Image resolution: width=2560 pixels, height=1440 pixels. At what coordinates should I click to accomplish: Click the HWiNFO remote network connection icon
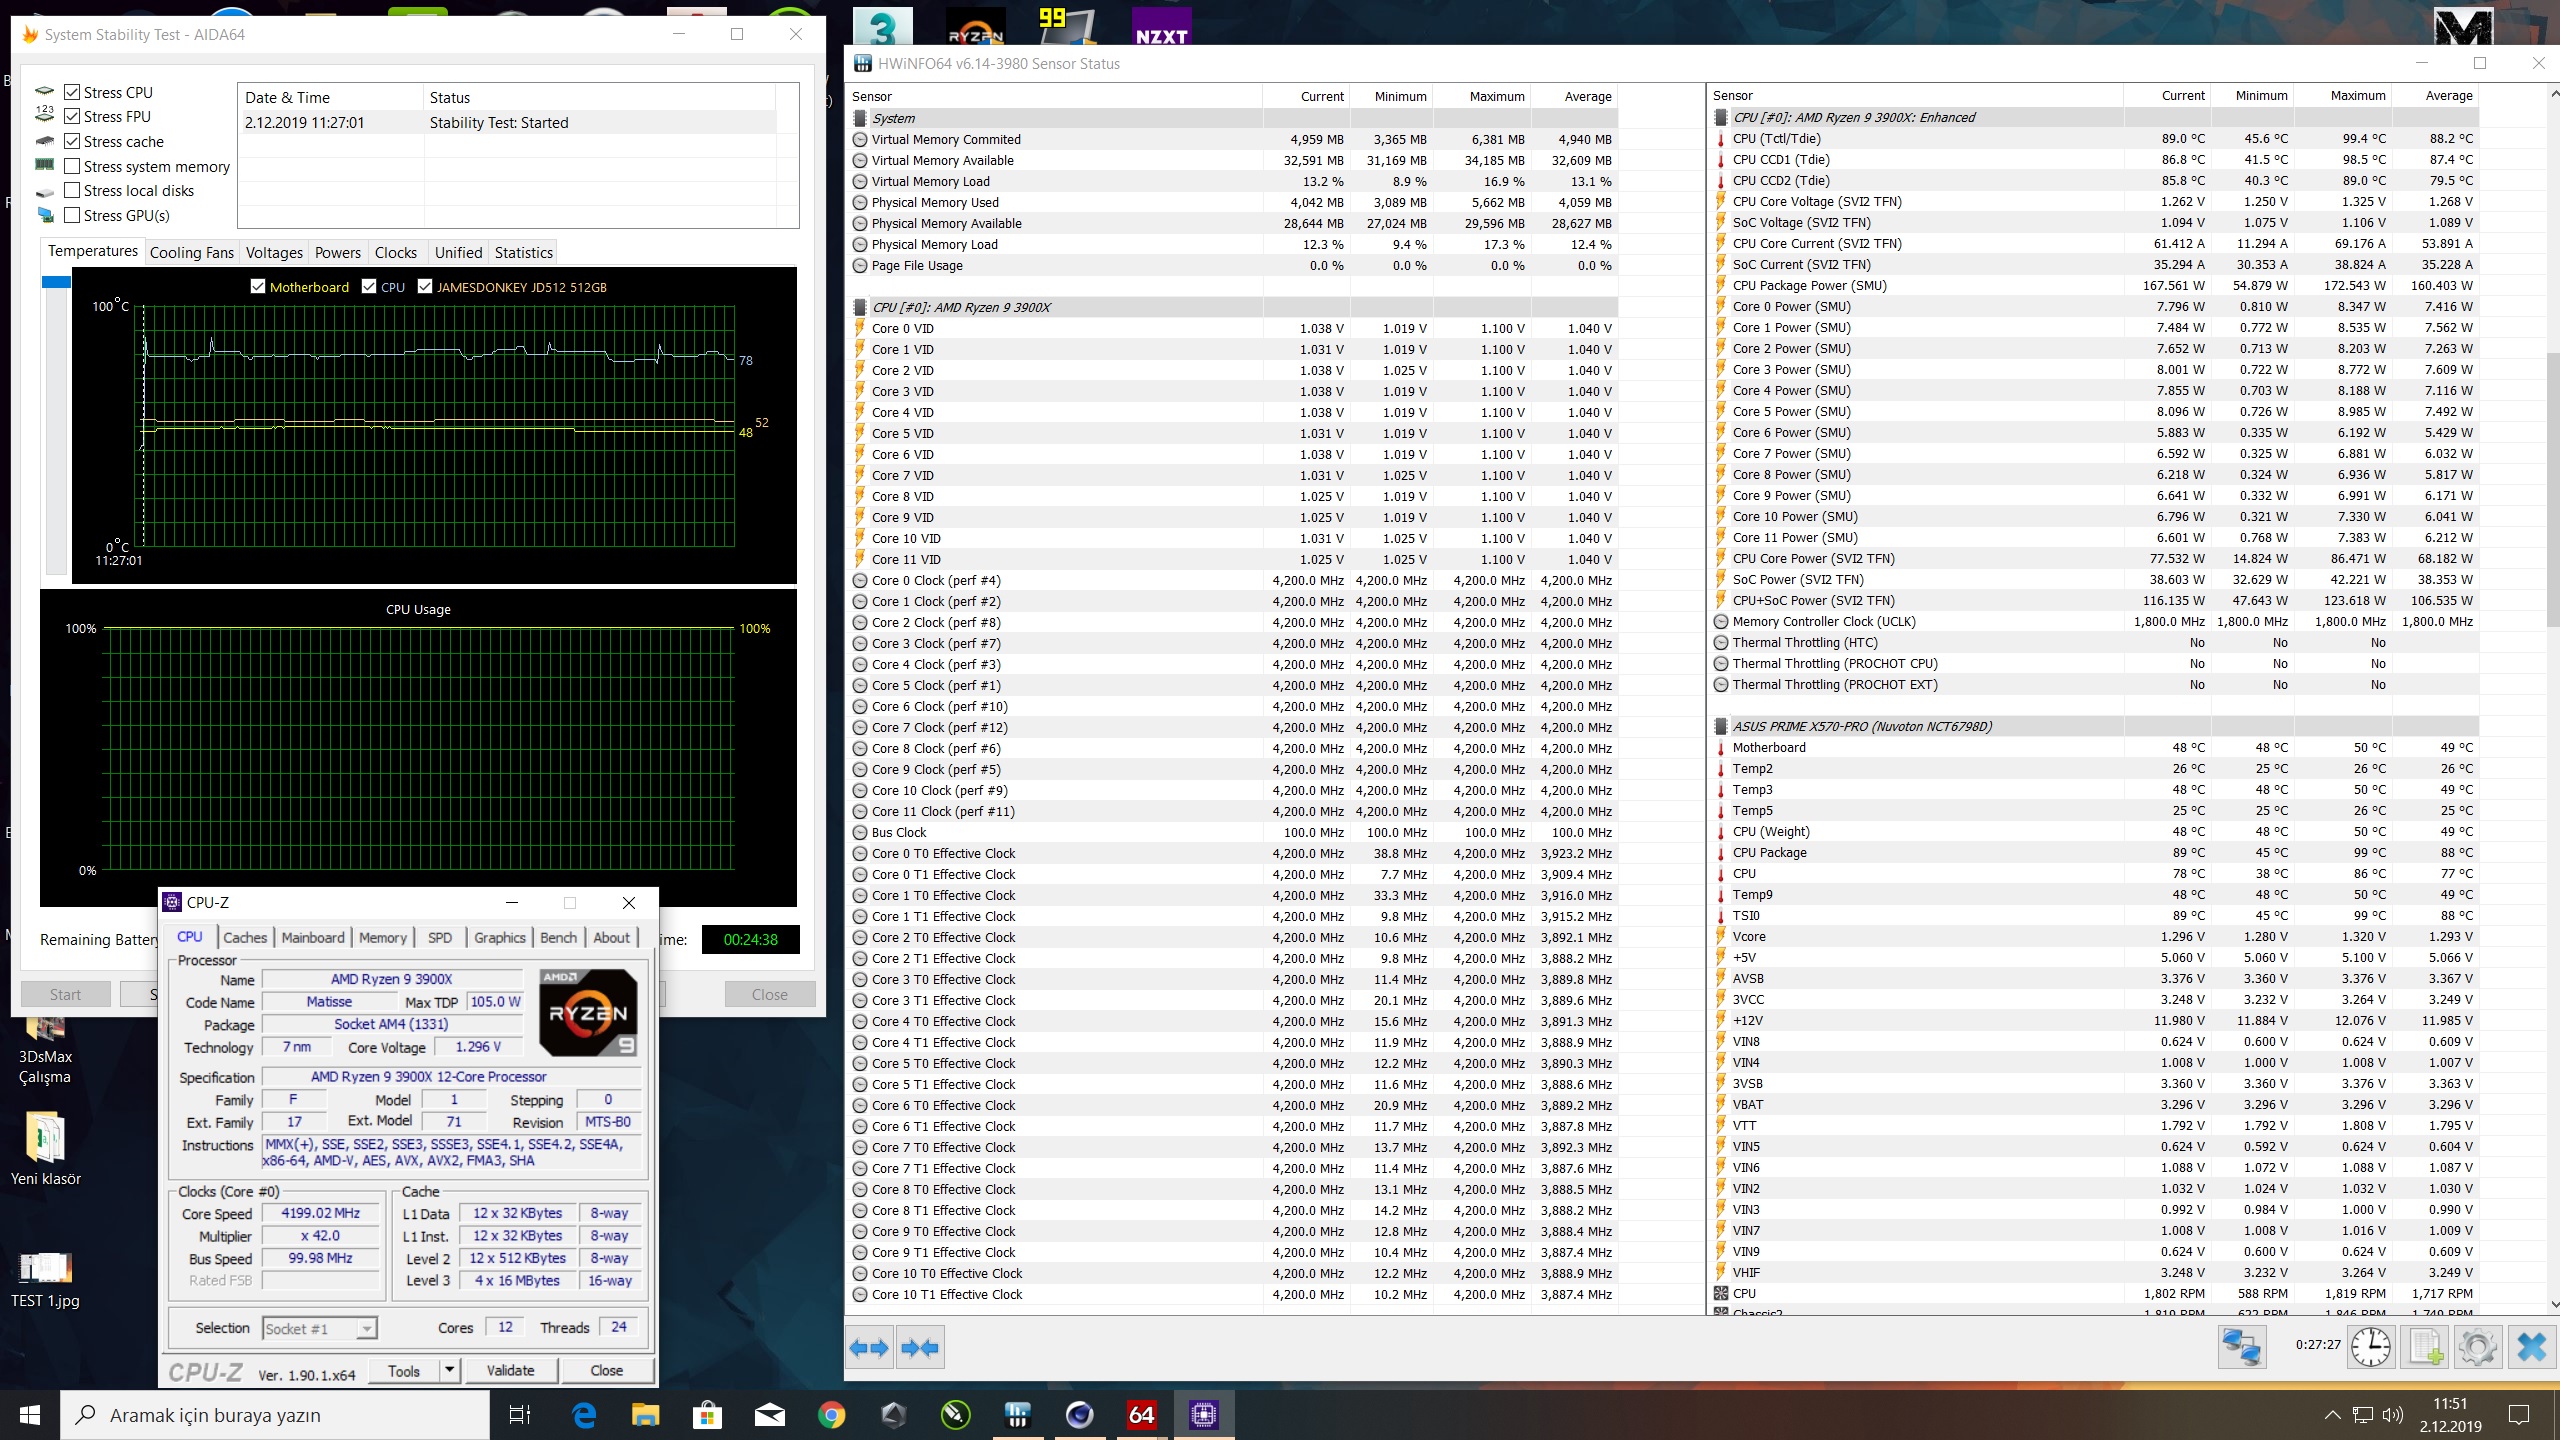(x=2240, y=1347)
